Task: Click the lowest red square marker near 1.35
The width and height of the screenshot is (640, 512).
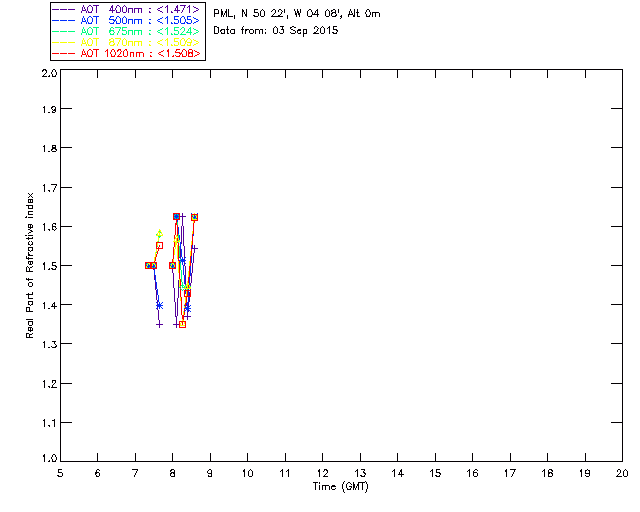Action: [x=182, y=324]
